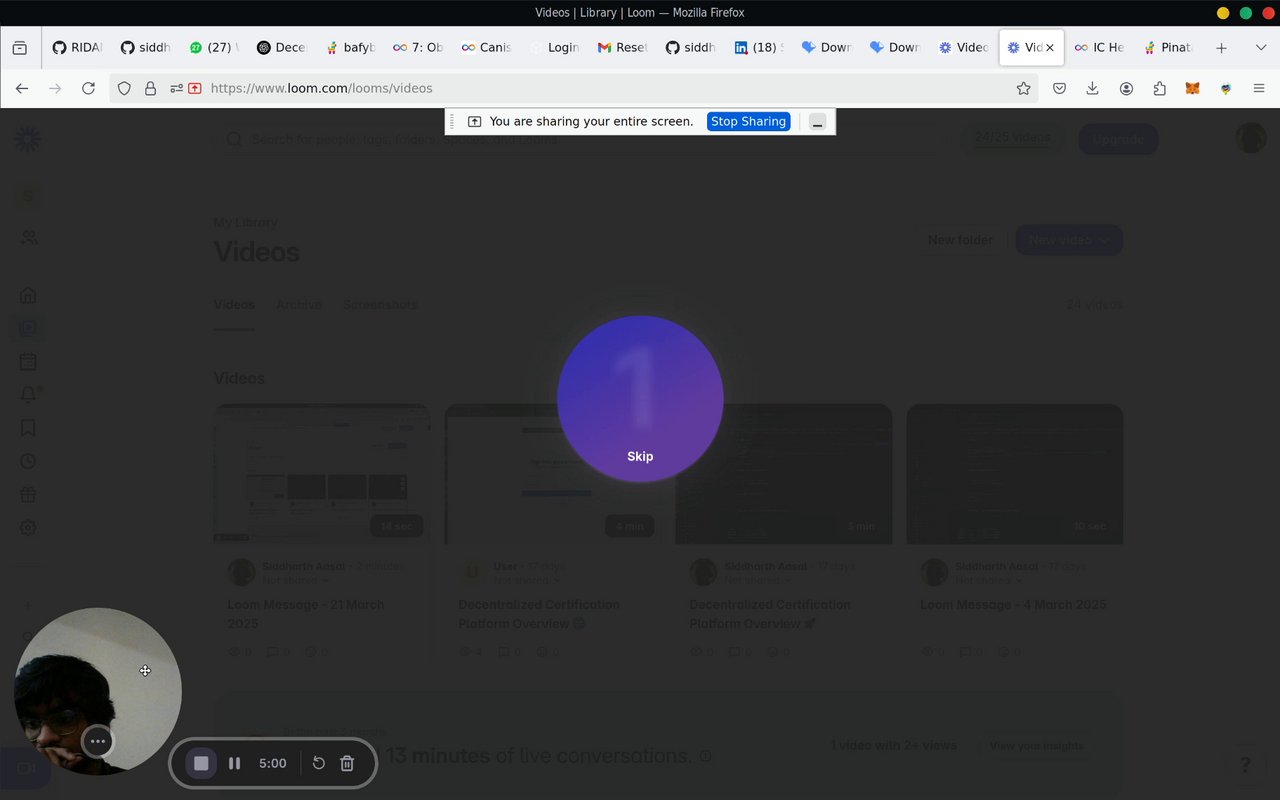Screen dimensions: 1280x800
Task: Open the clock icon in Loom sidebar
Action: click(x=28, y=461)
